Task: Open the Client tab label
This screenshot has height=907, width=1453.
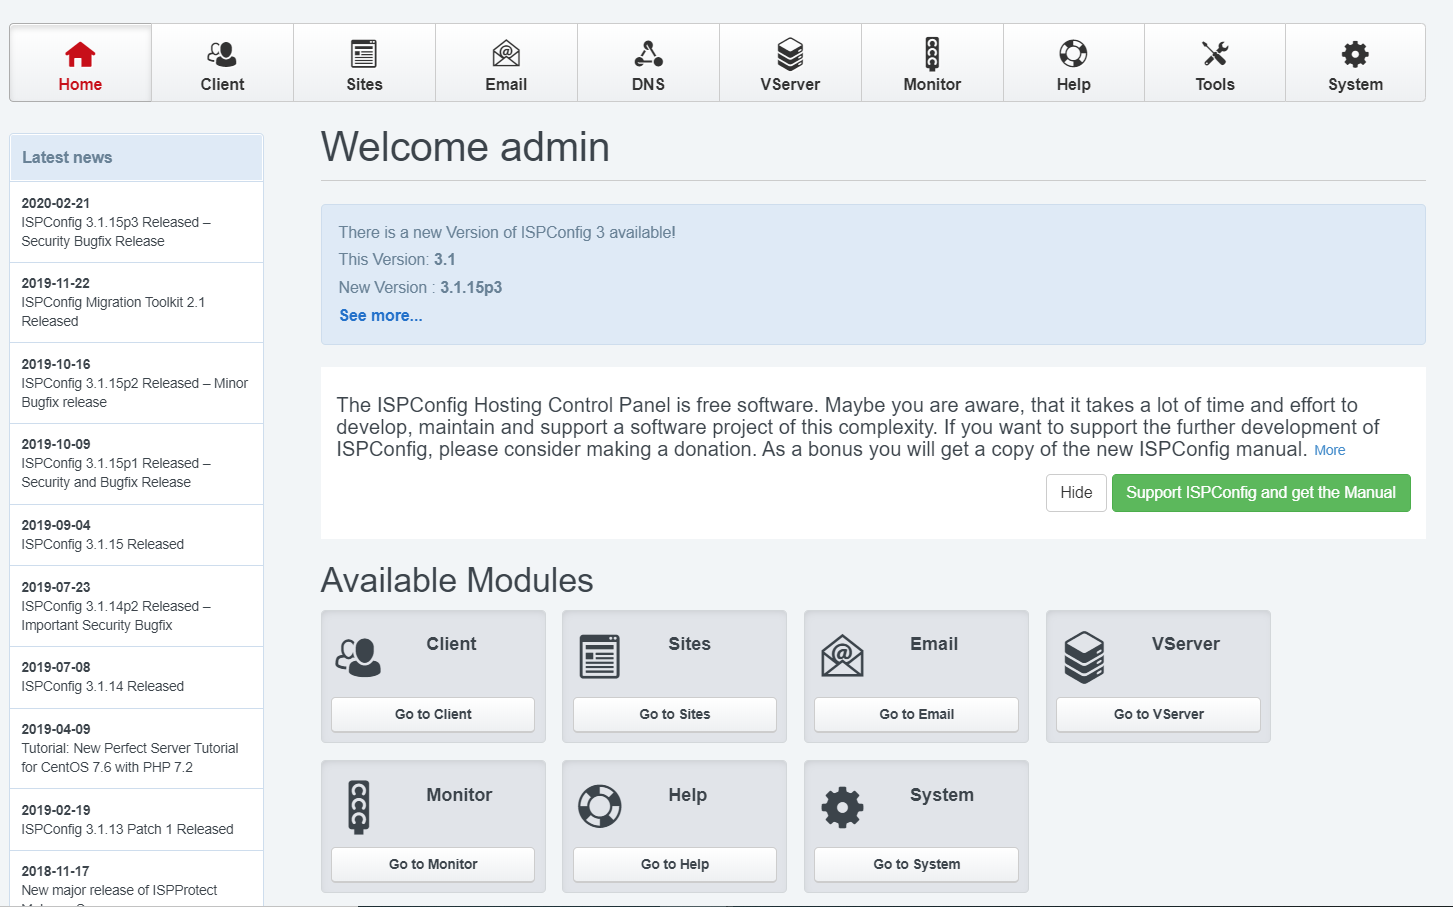Action: coord(222,84)
